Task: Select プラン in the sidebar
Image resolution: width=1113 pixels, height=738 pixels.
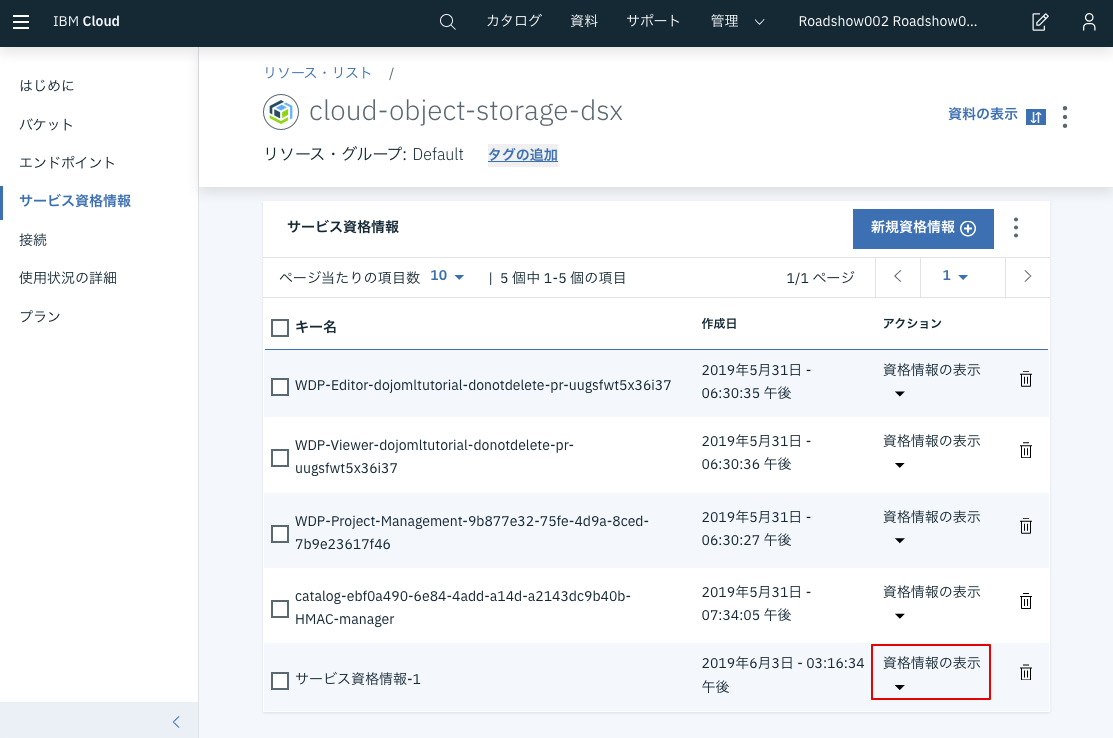Action: pyautogui.click(x=40, y=316)
